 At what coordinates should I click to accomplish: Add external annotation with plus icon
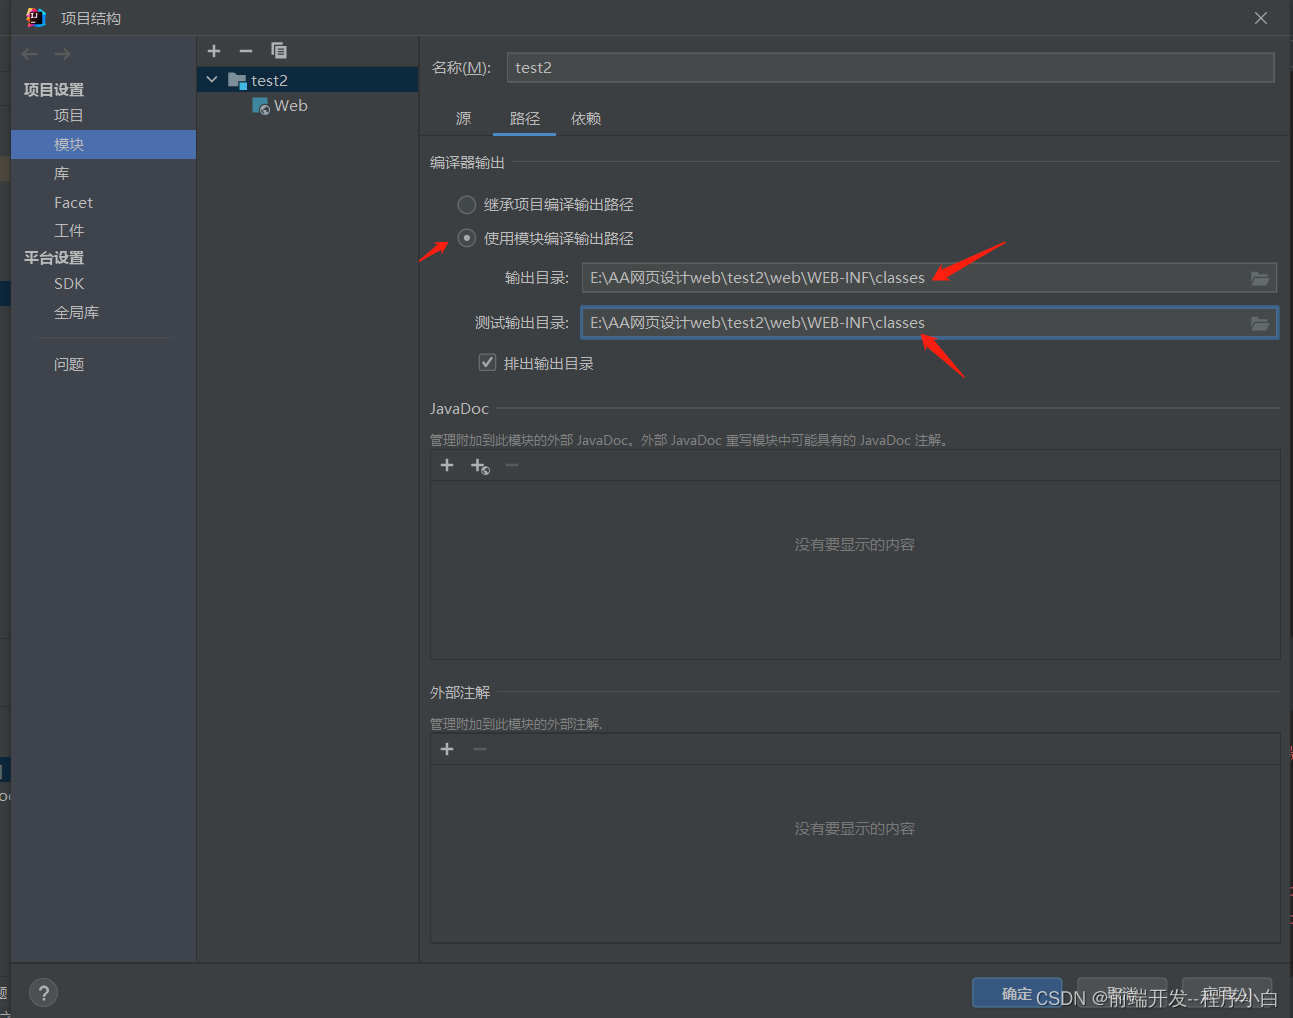click(x=447, y=749)
